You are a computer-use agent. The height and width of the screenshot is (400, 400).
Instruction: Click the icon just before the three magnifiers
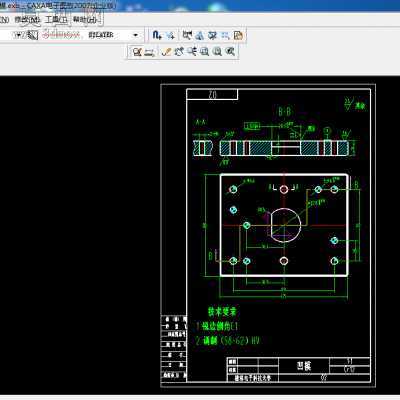[192, 52]
